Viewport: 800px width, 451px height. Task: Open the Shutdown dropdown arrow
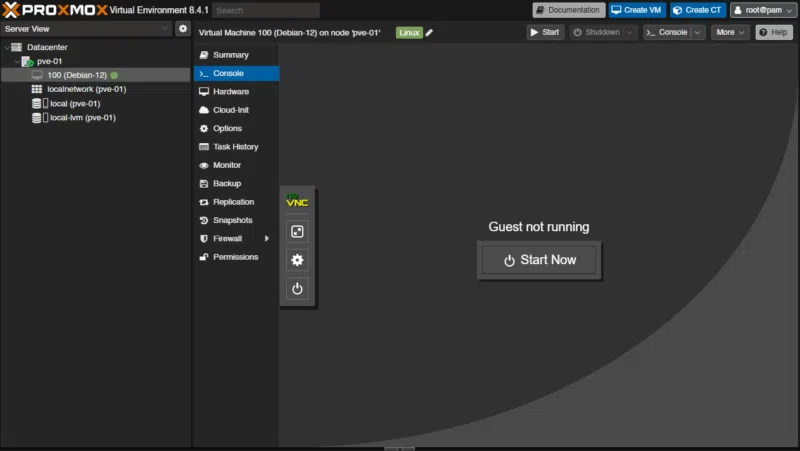click(x=630, y=32)
